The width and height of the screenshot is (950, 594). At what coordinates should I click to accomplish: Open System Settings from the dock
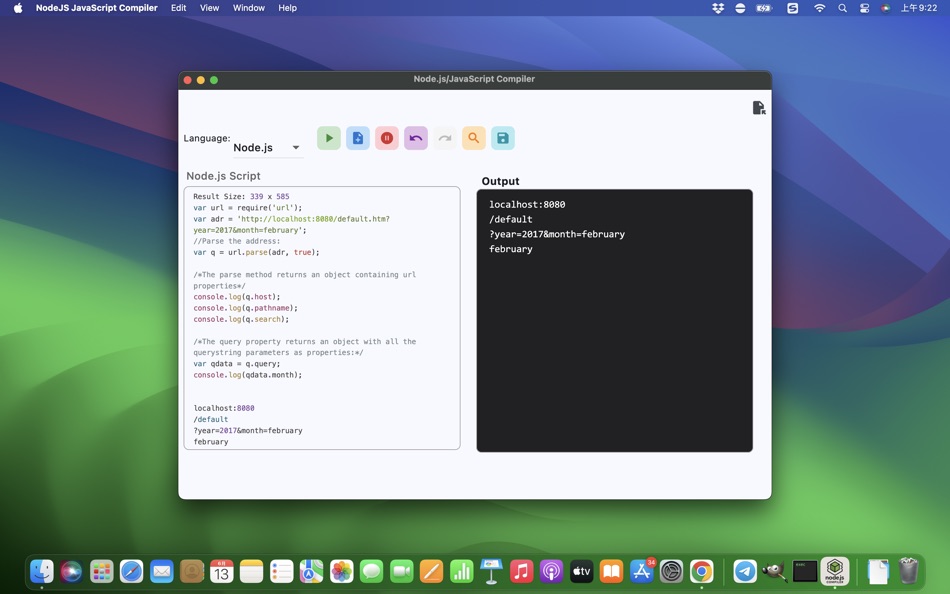[671, 571]
